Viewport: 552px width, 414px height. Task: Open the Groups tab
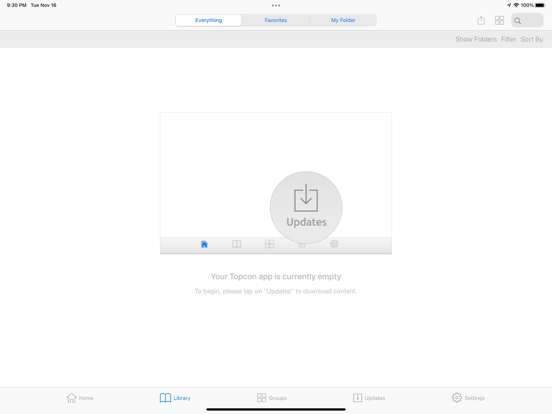point(271,398)
